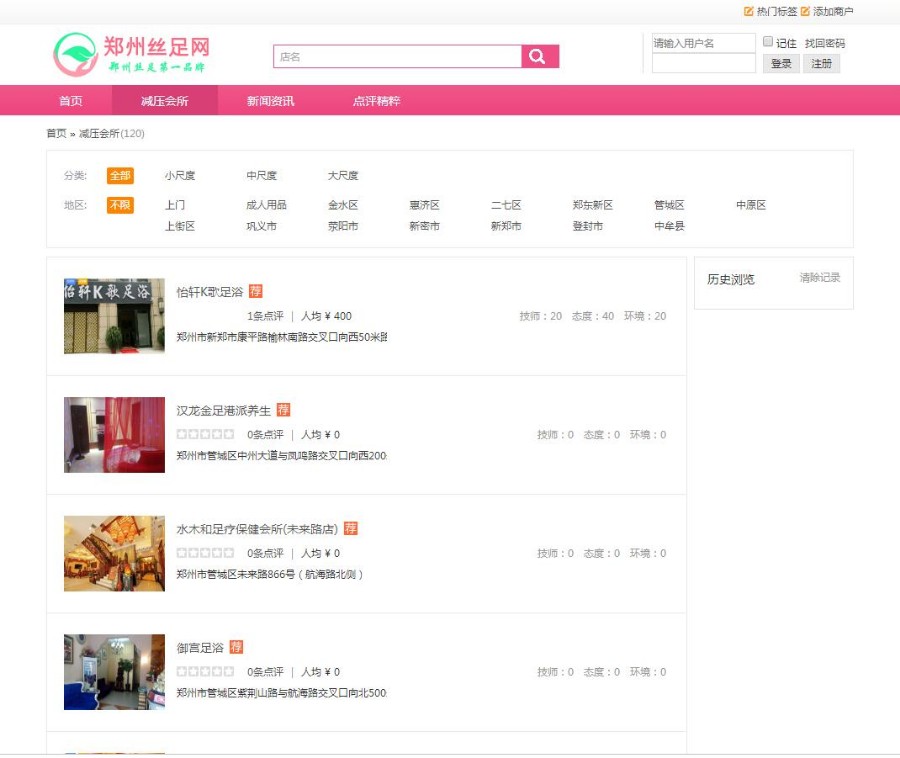
Task: Filter area by 新郑市
Action: click(x=506, y=226)
